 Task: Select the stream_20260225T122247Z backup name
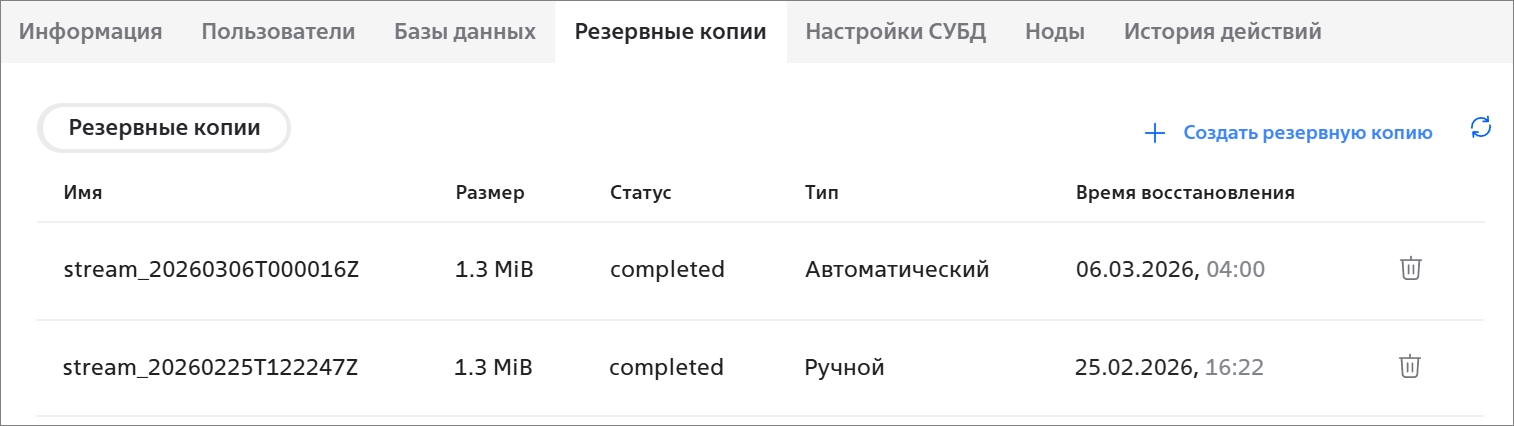pyautogui.click(x=211, y=367)
